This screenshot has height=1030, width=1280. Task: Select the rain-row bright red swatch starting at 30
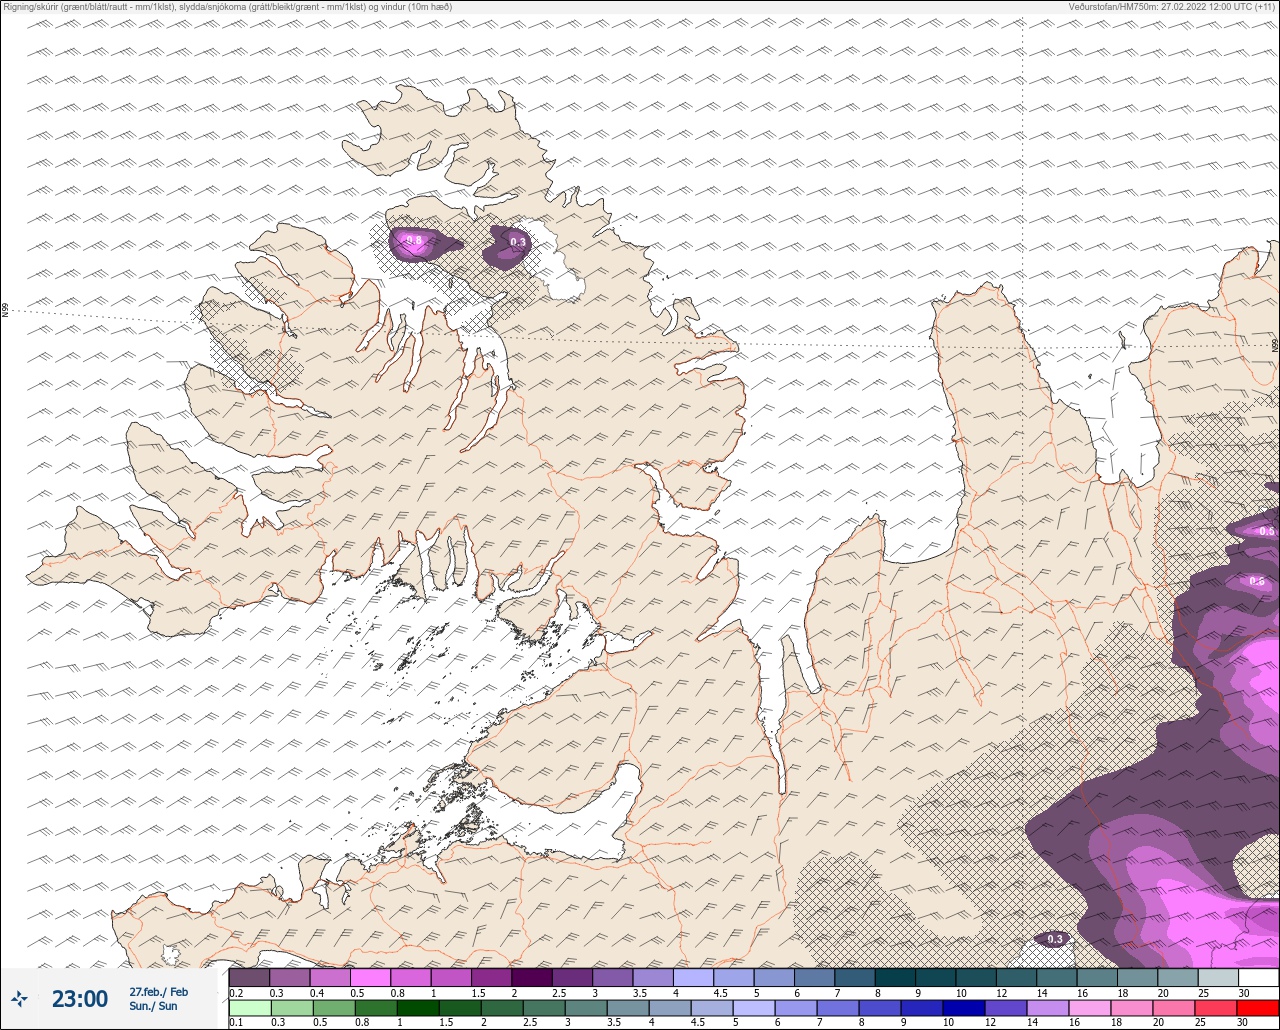click(1259, 1008)
